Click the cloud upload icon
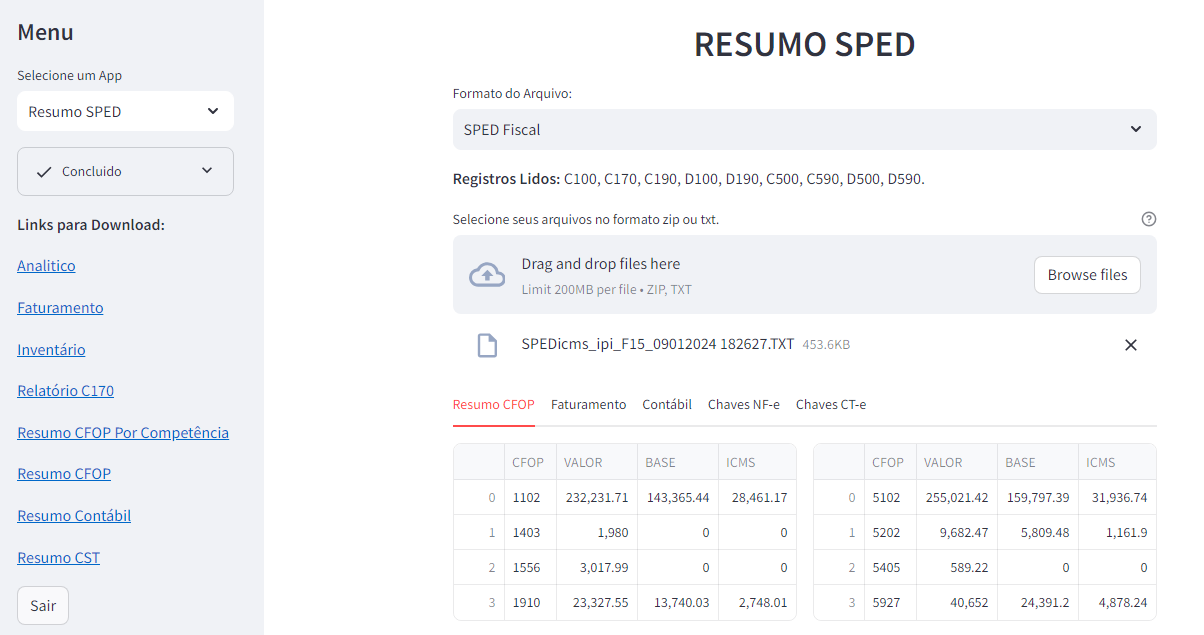 pos(487,275)
